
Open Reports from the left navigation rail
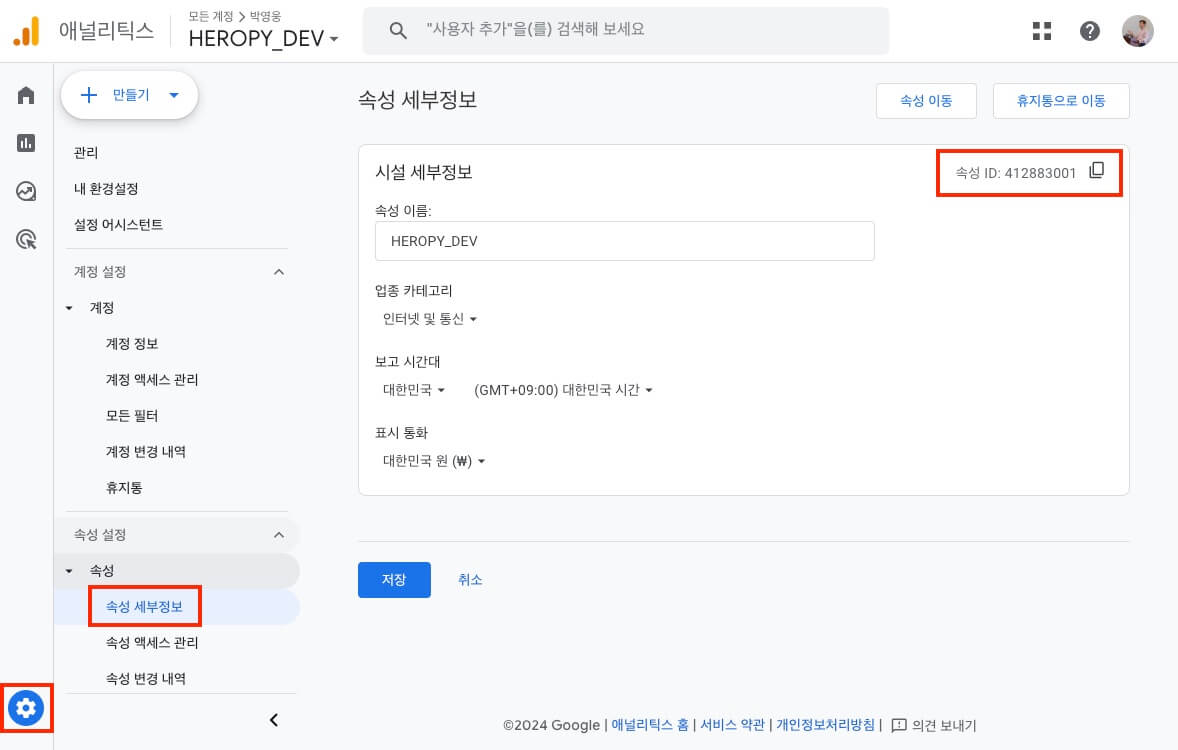(25, 144)
